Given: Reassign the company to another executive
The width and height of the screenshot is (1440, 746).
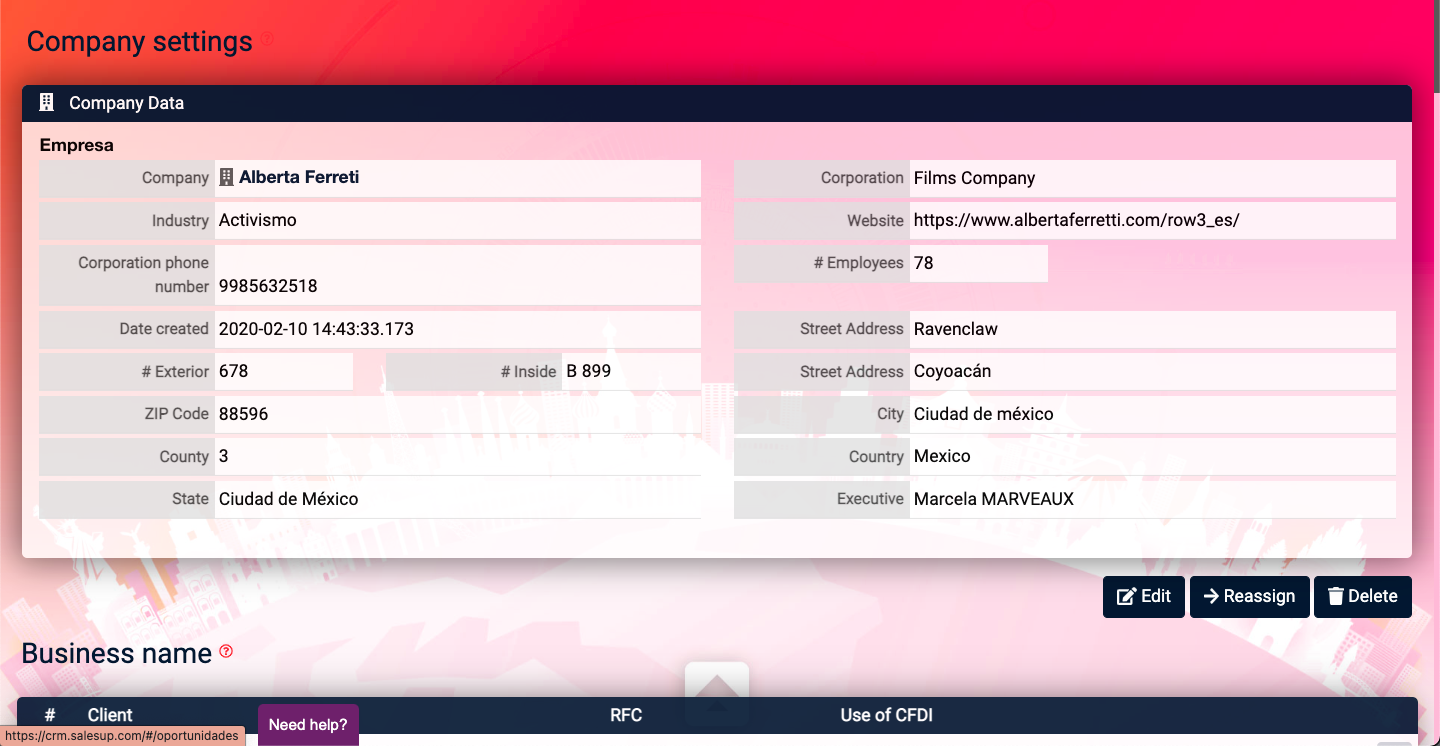Looking at the screenshot, I should [x=1250, y=596].
